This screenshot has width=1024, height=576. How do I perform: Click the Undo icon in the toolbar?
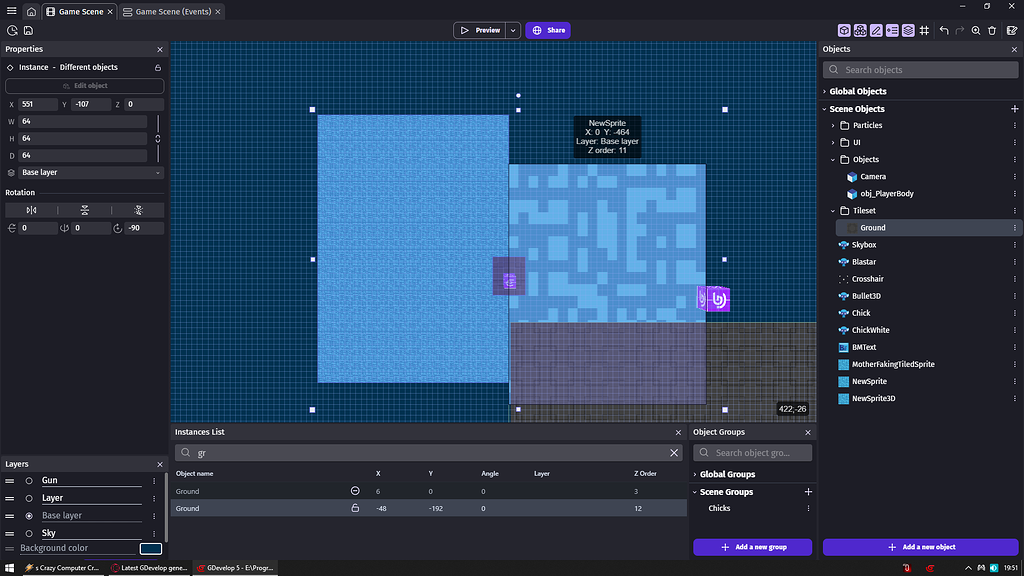(943, 31)
